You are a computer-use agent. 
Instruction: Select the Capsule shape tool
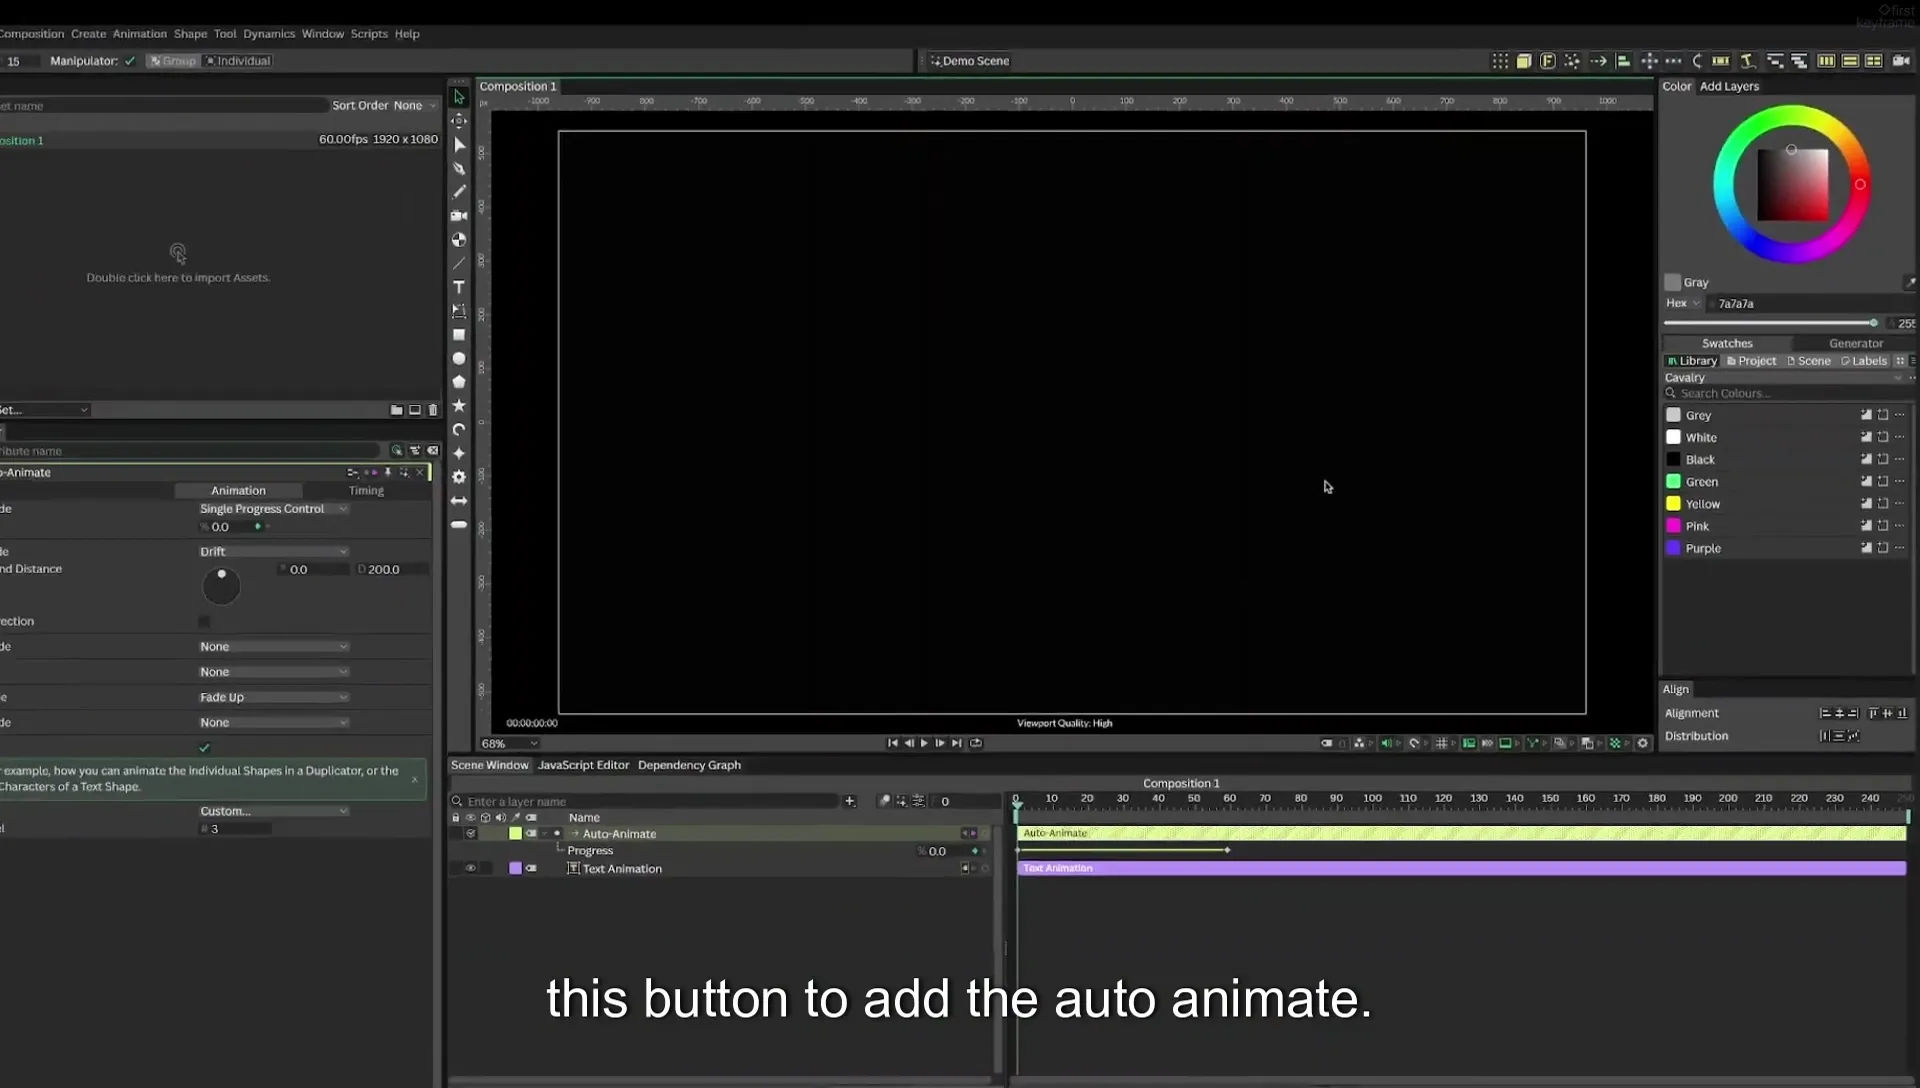point(459,525)
